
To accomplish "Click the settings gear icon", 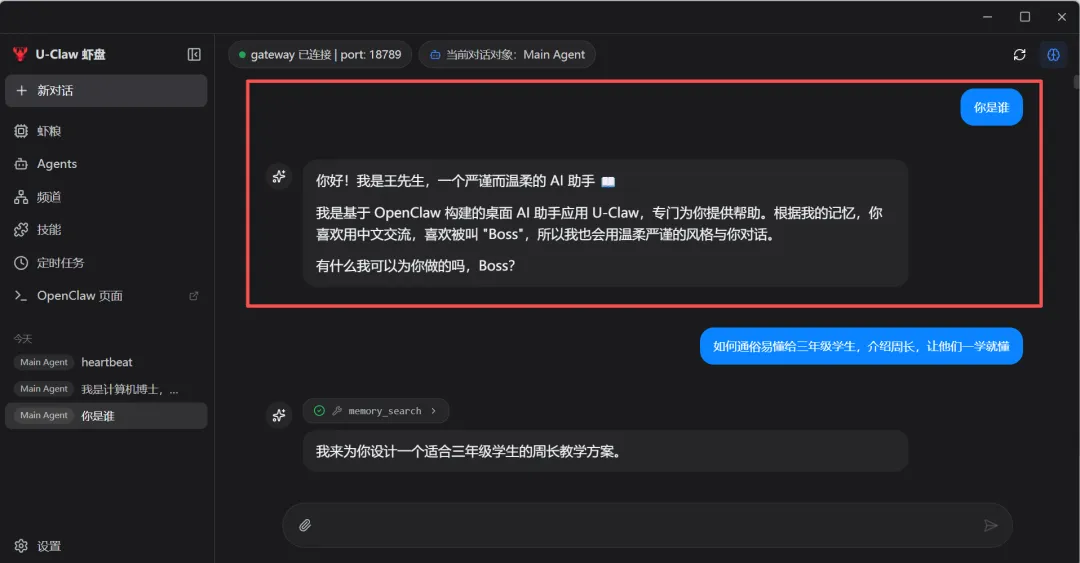I will 21,546.
